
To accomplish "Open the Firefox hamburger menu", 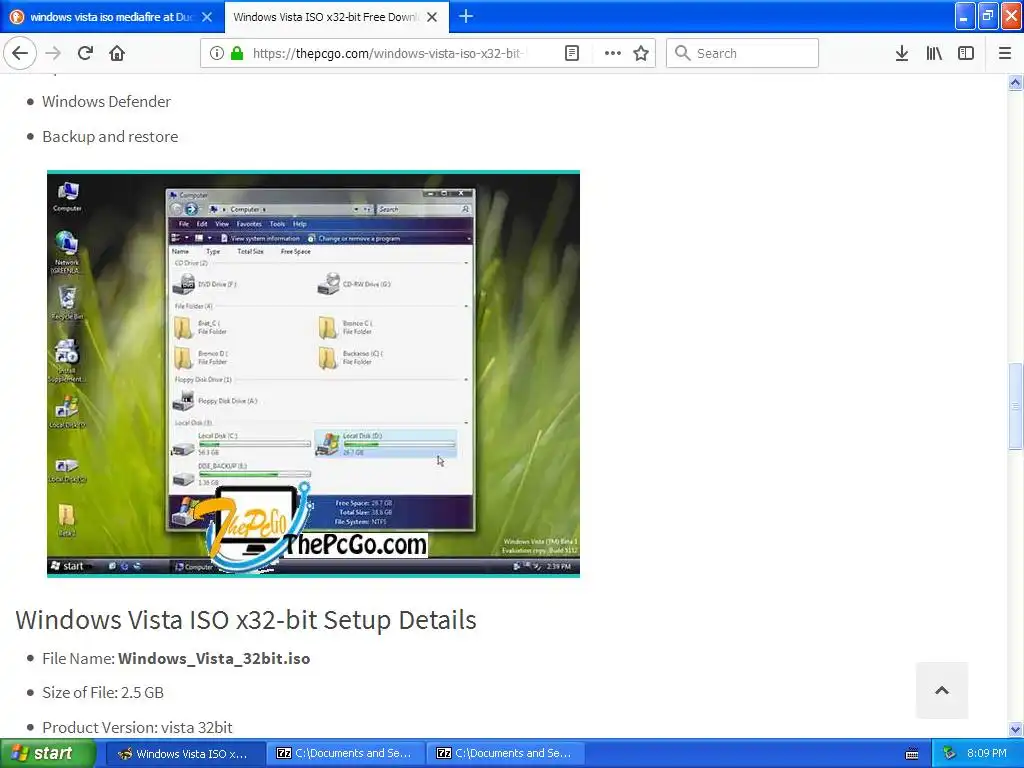I will (x=1004, y=53).
